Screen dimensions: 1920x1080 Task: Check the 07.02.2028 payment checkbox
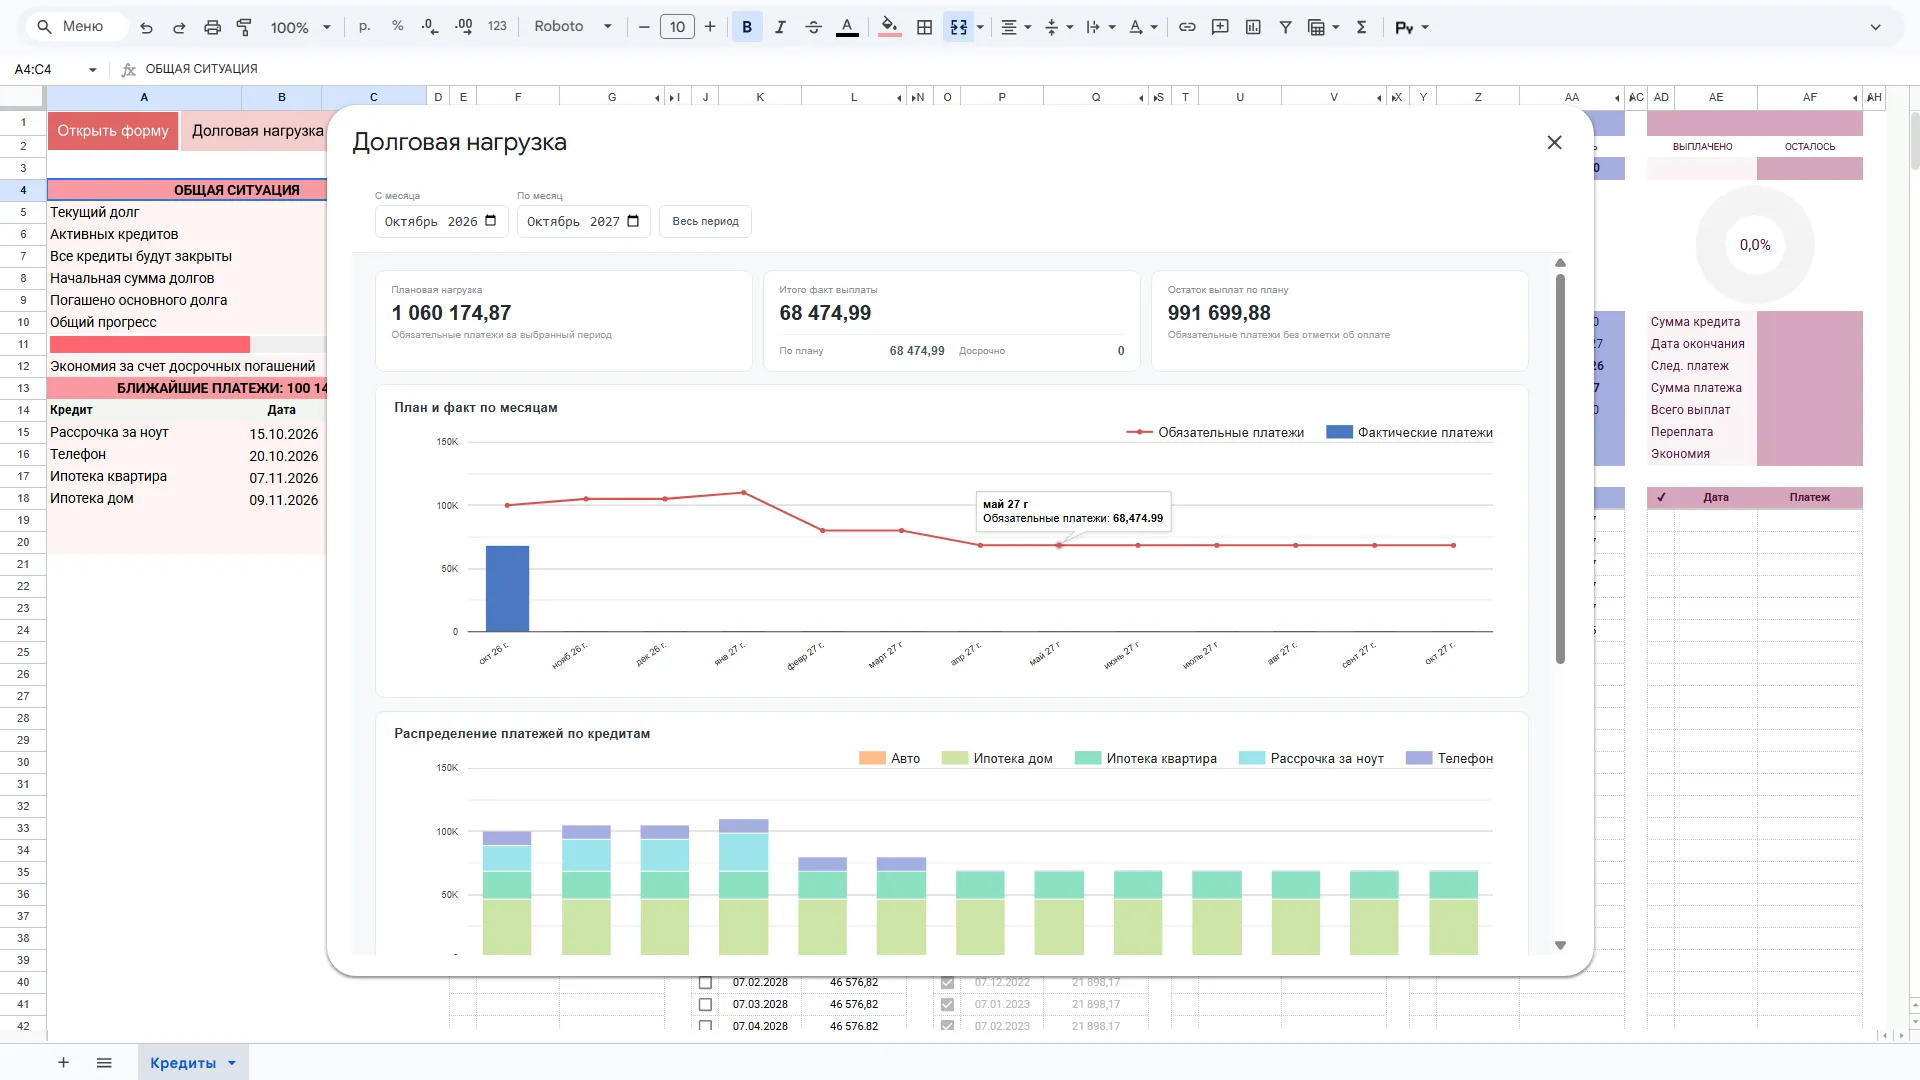click(x=705, y=983)
